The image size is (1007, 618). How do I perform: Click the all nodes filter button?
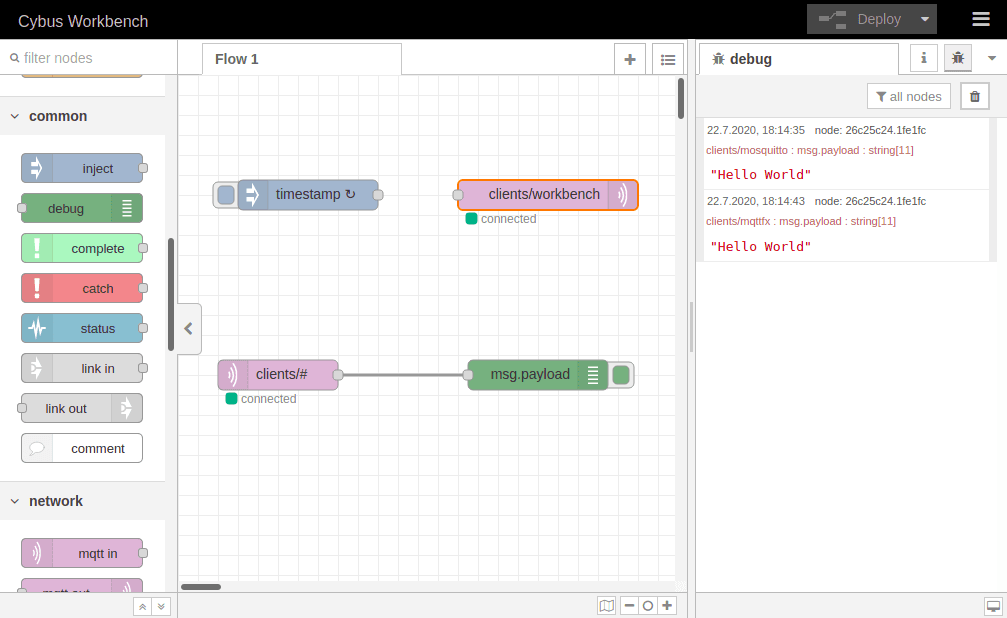[x=908, y=96]
